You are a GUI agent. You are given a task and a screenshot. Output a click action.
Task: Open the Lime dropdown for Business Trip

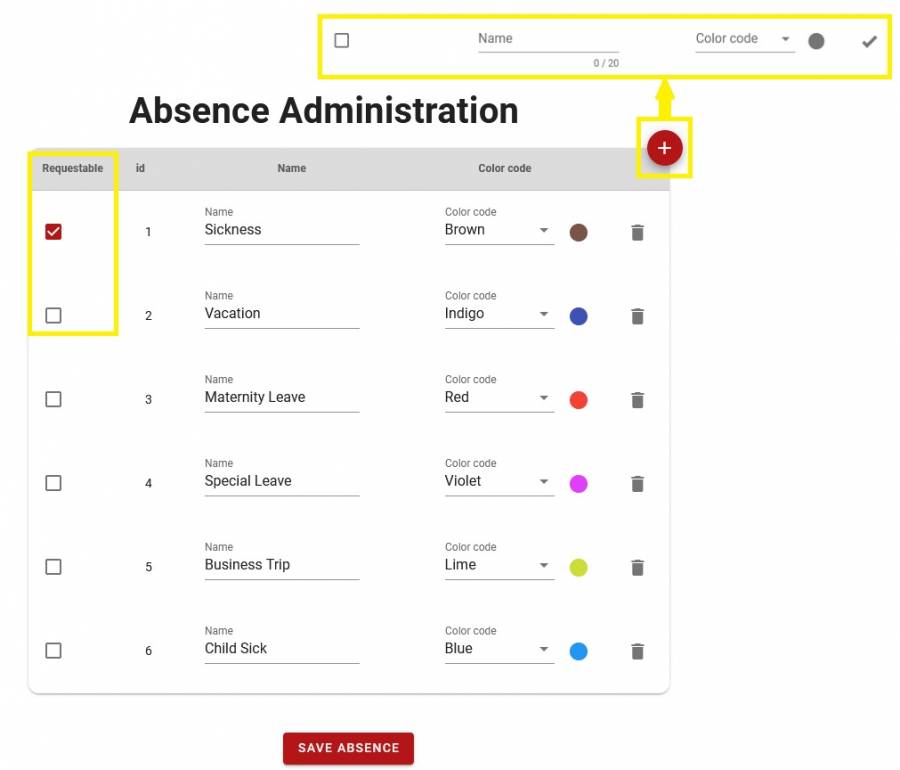tap(498, 565)
